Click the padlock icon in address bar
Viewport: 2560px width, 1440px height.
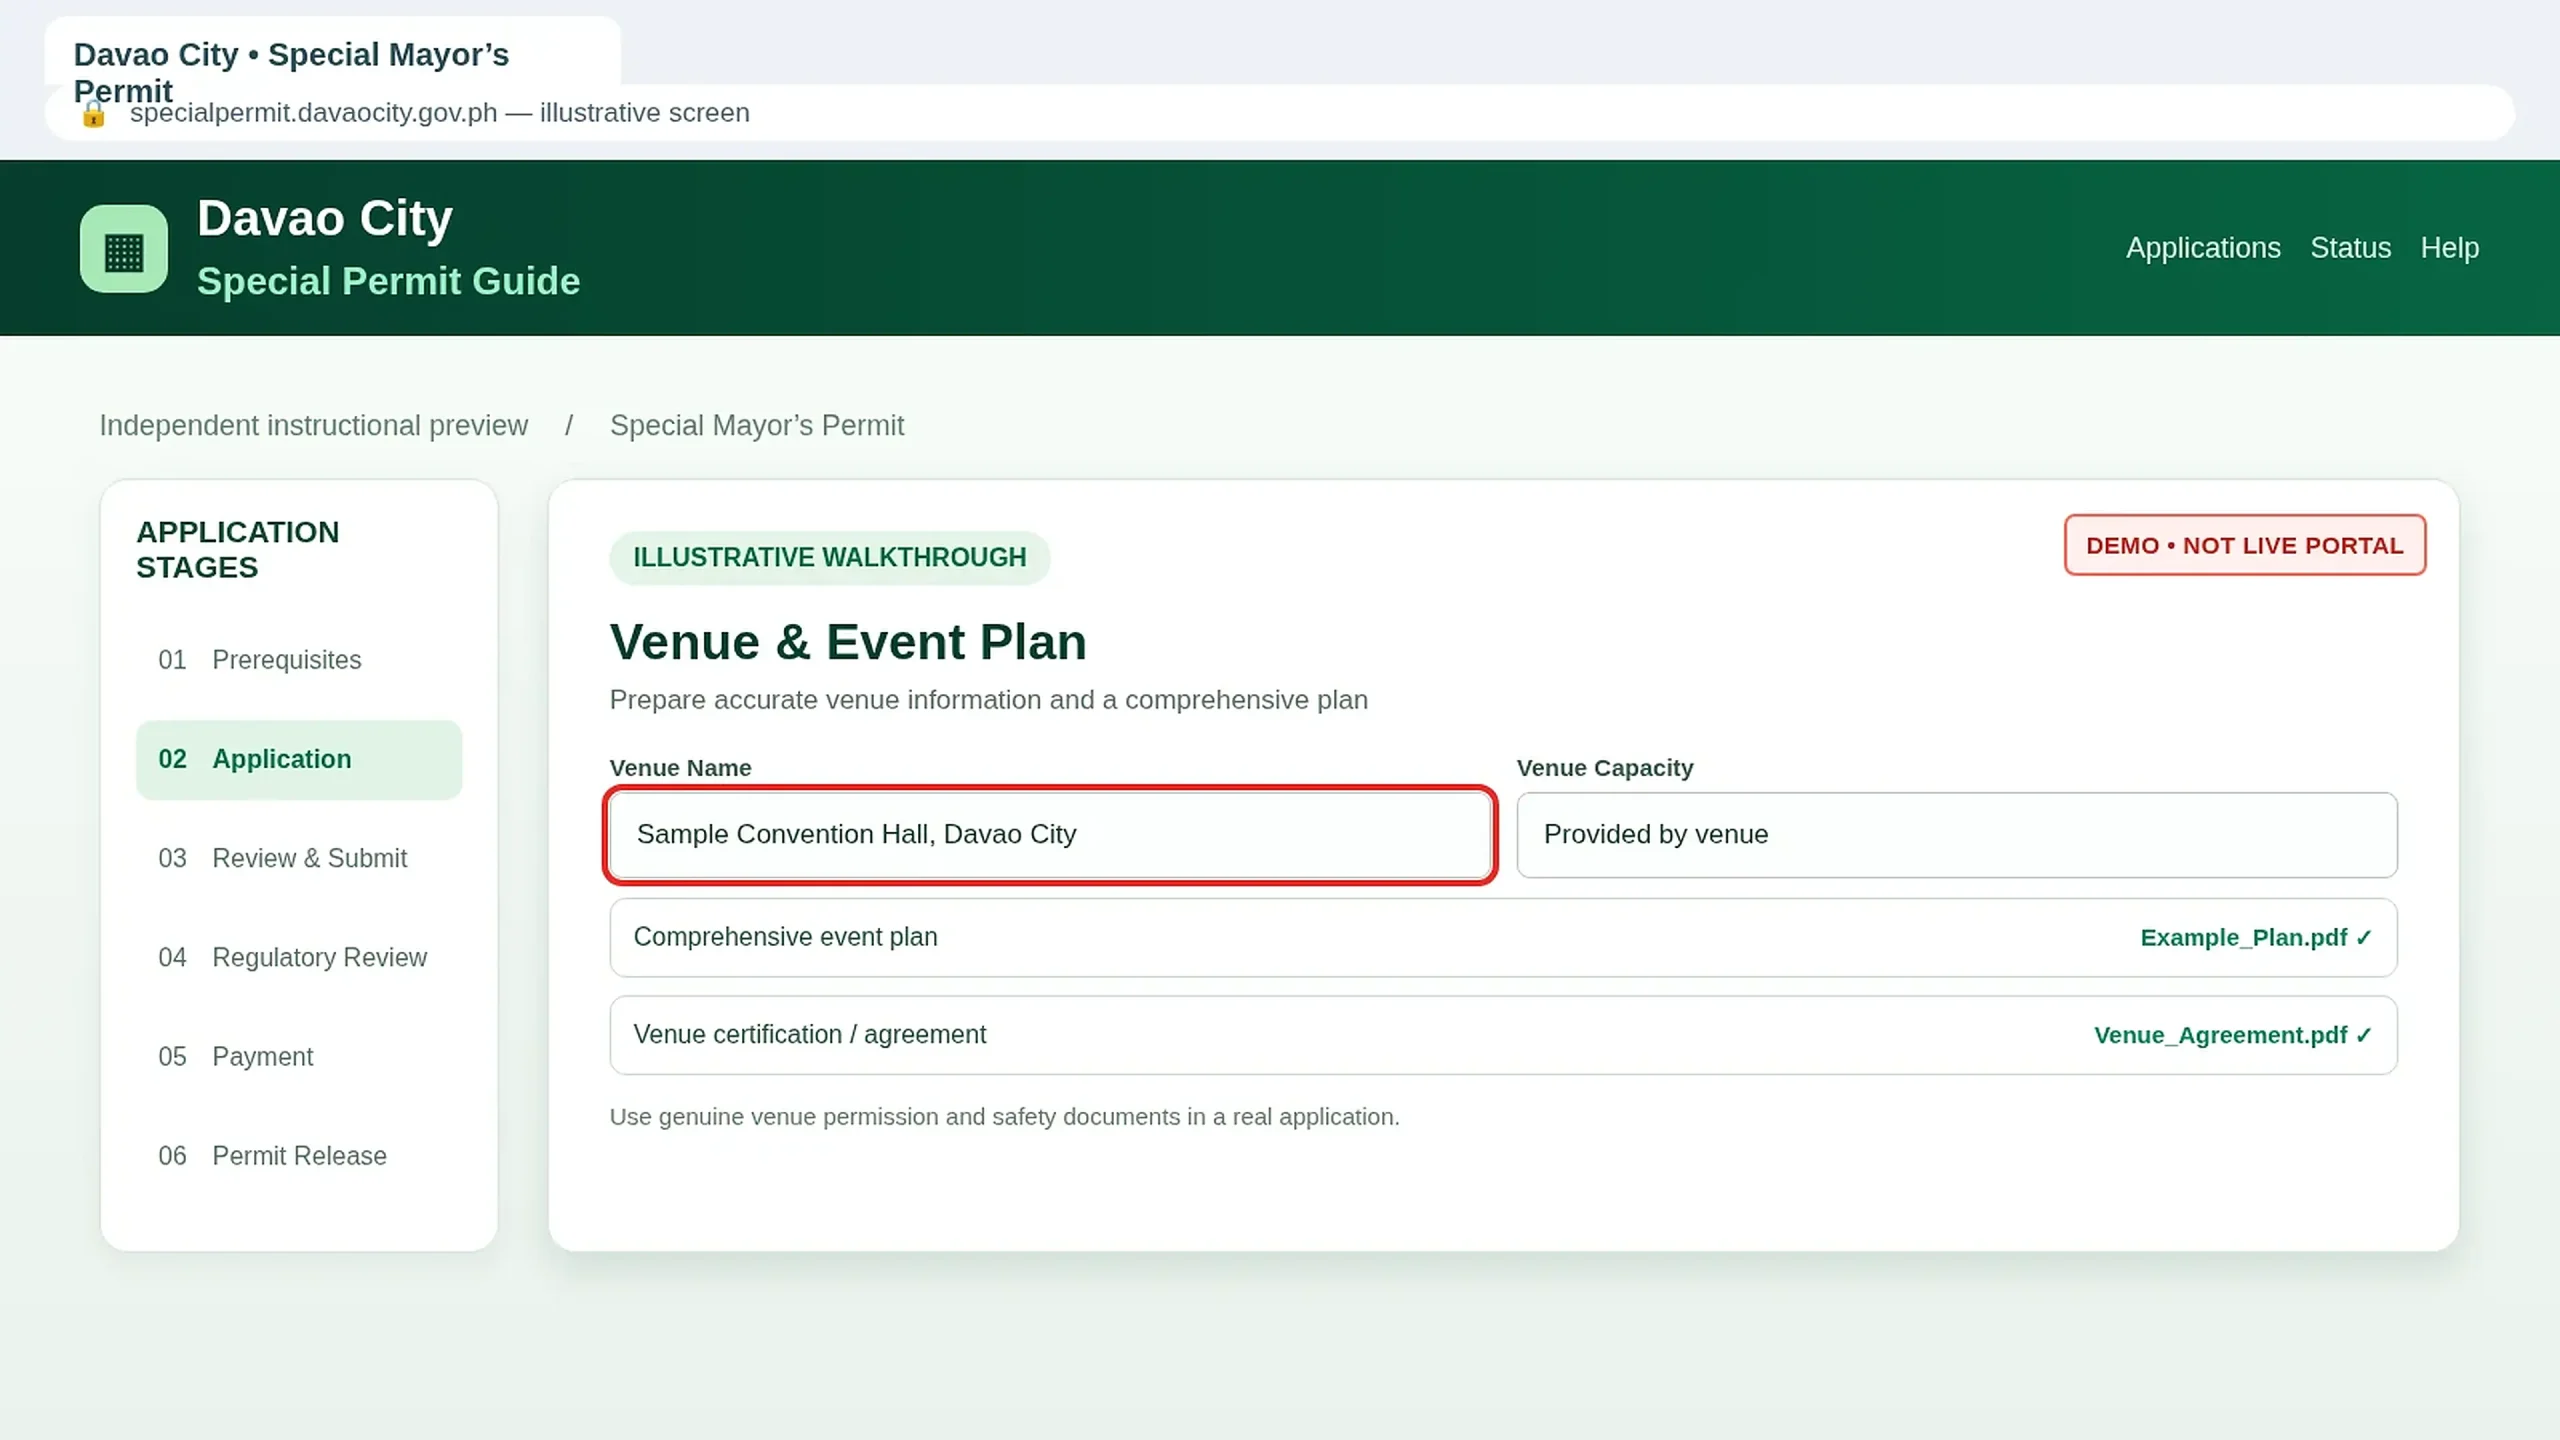(93, 114)
